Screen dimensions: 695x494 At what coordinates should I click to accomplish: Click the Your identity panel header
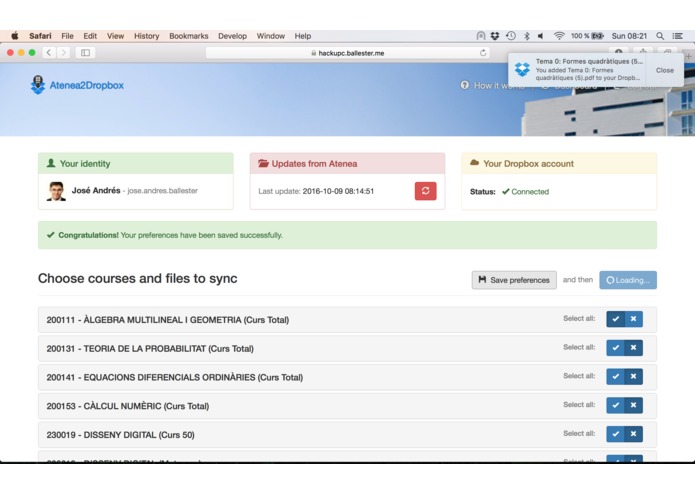[136, 163]
